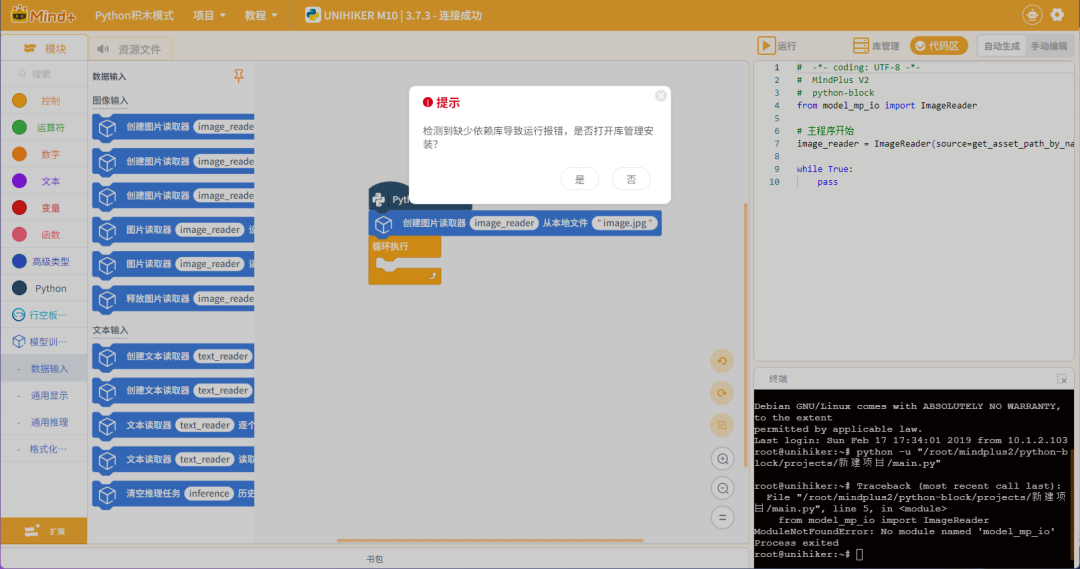Zoom in on the workspace
The image size is (1080, 569).
pyautogui.click(x=723, y=459)
